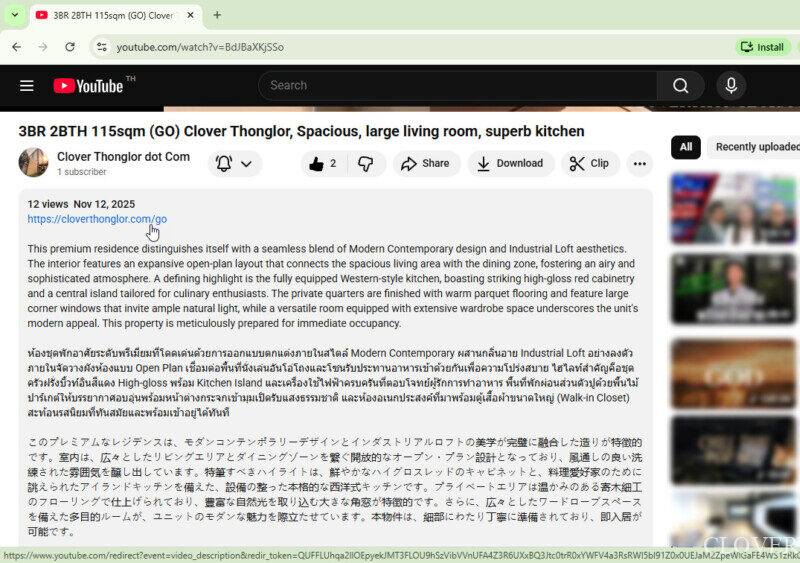Screen dimensions: 800x563
Task: Create a Clip of the video
Action: tap(590, 164)
